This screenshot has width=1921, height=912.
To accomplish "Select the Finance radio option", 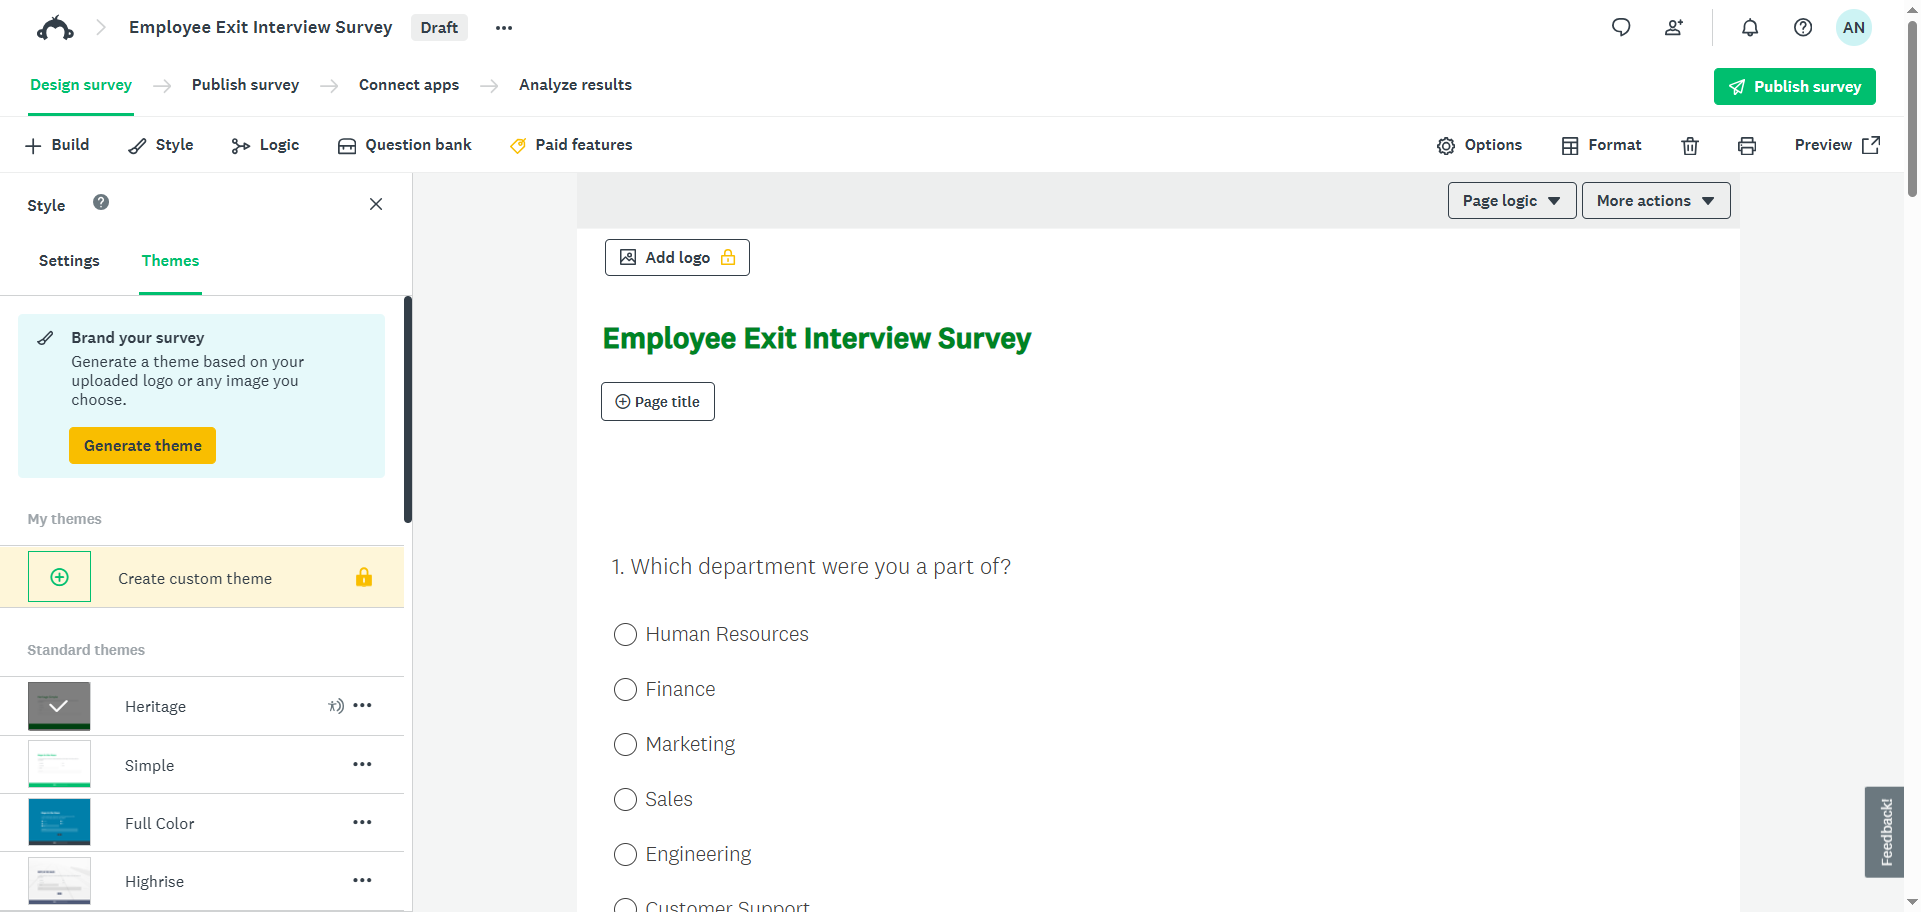I will 625,690.
